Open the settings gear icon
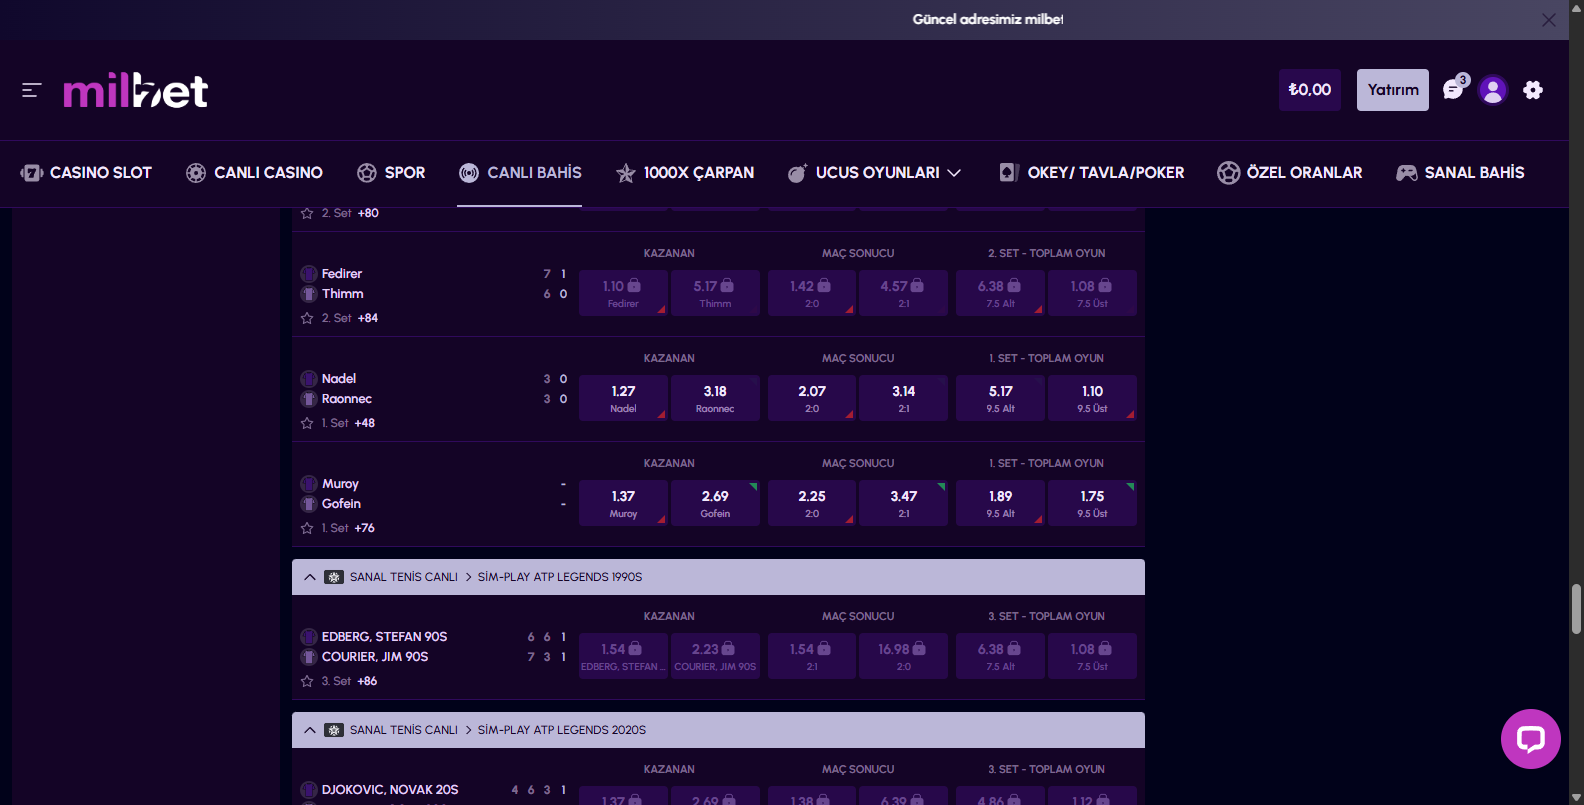Viewport: 1584px width, 805px height. point(1533,90)
